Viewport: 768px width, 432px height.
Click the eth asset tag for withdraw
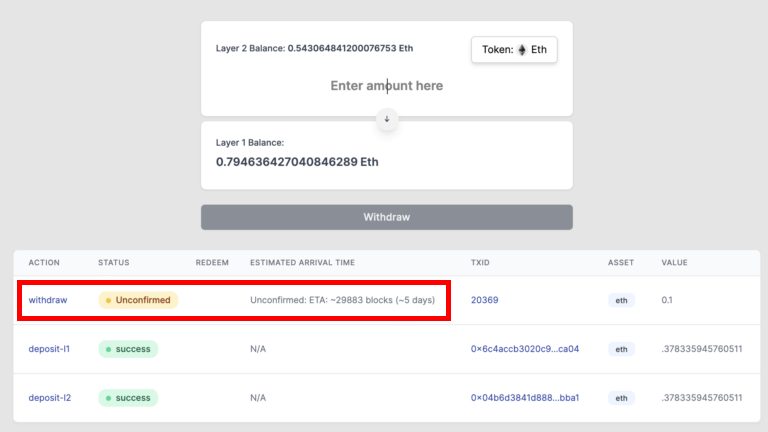pyautogui.click(x=621, y=300)
